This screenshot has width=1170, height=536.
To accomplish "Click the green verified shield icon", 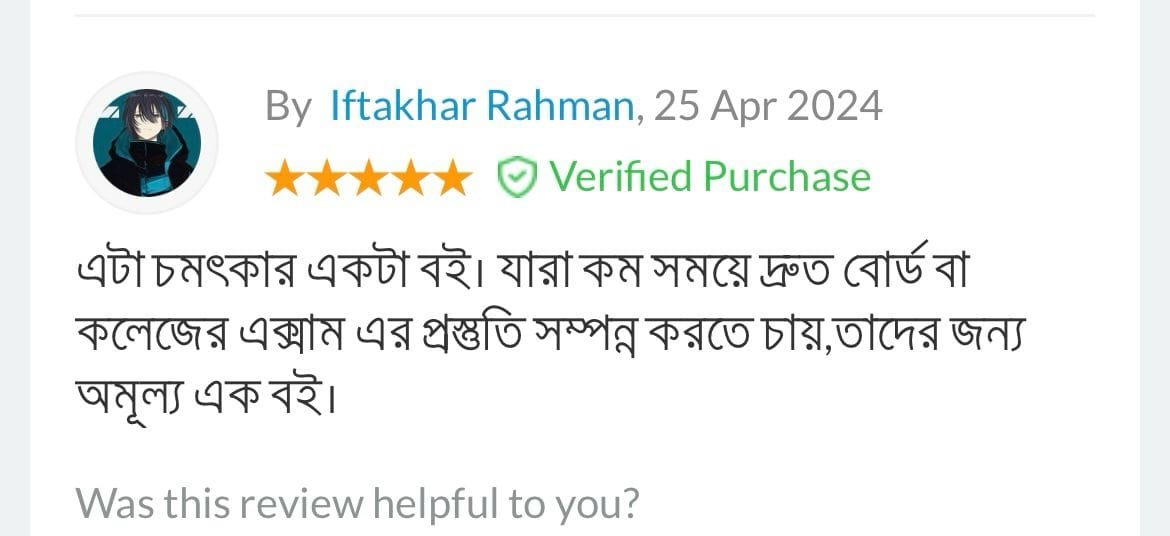I will (x=518, y=179).
